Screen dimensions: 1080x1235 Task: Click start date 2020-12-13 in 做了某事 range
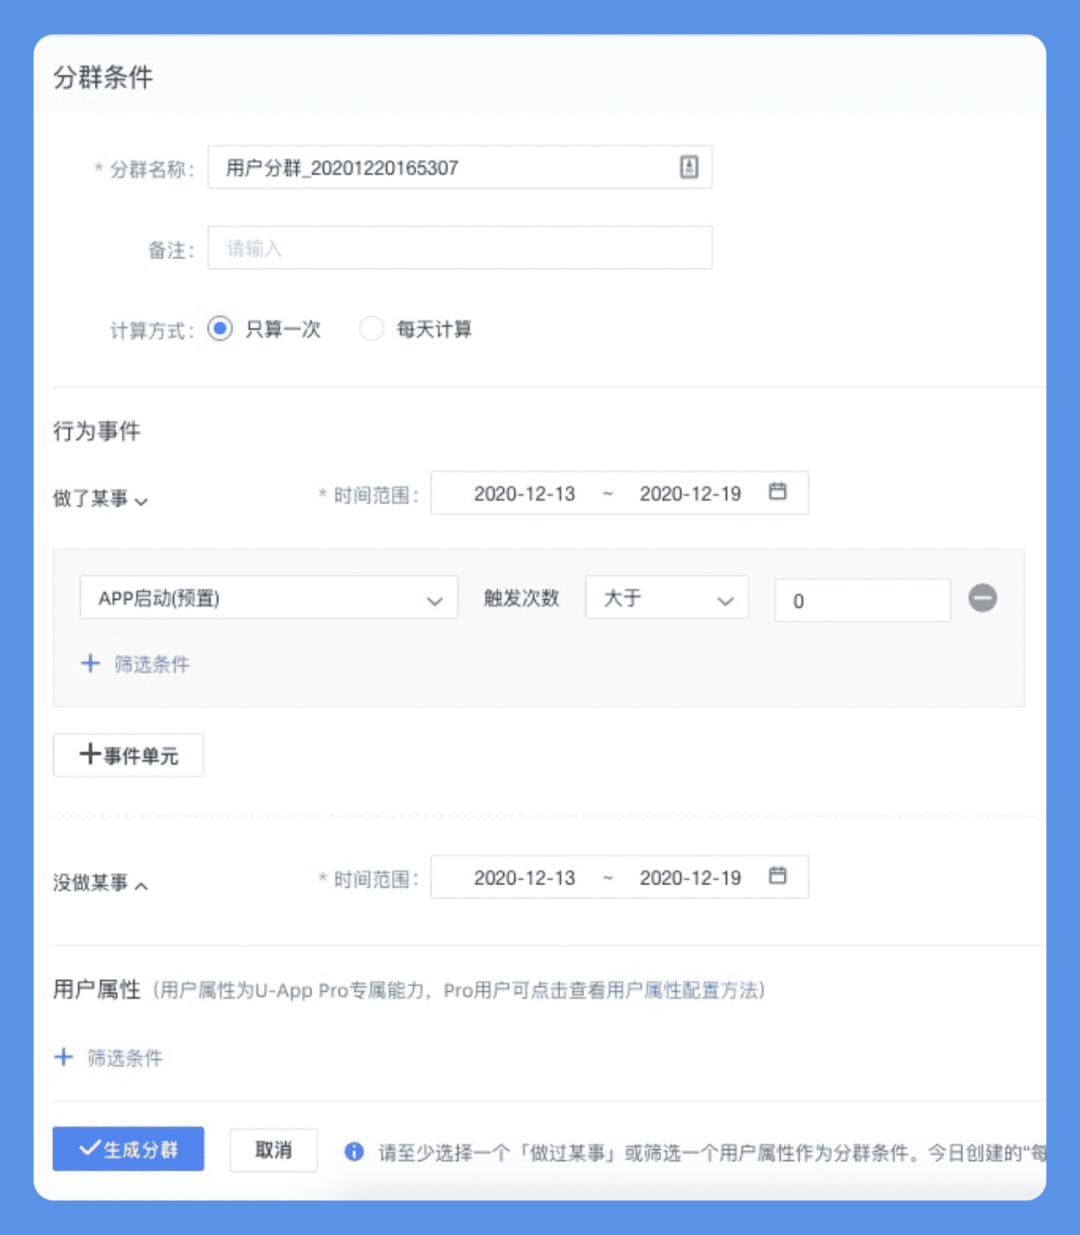pyautogui.click(x=524, y=494)
